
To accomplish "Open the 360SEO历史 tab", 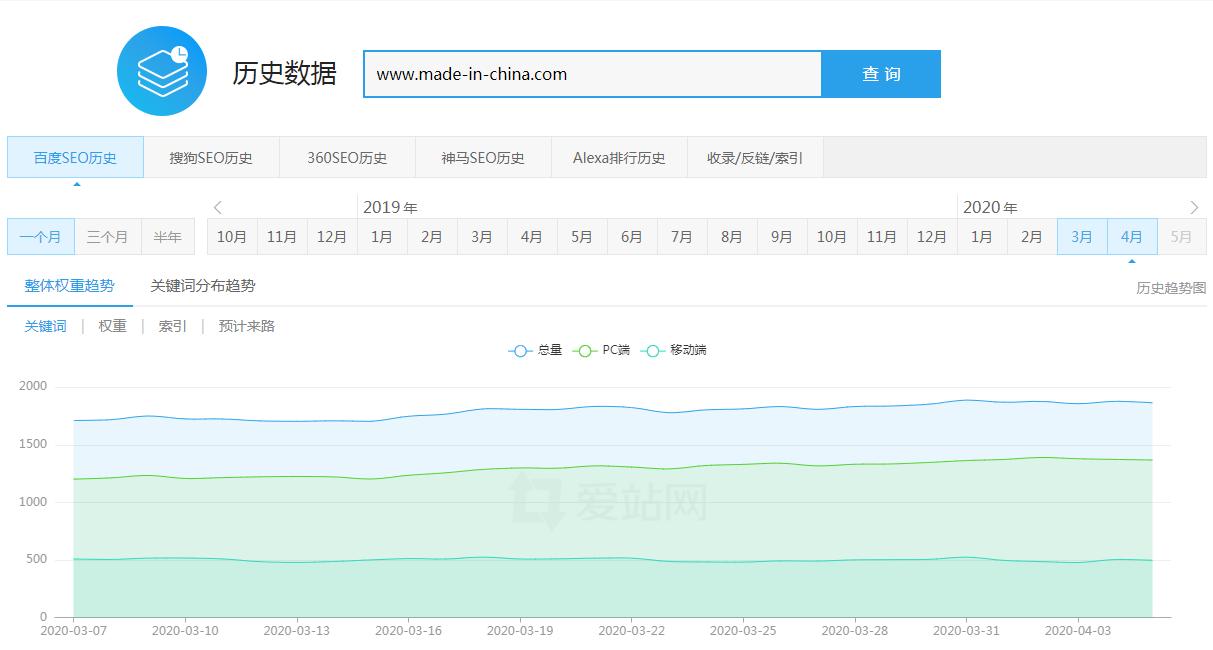I will tap(347, 157).
